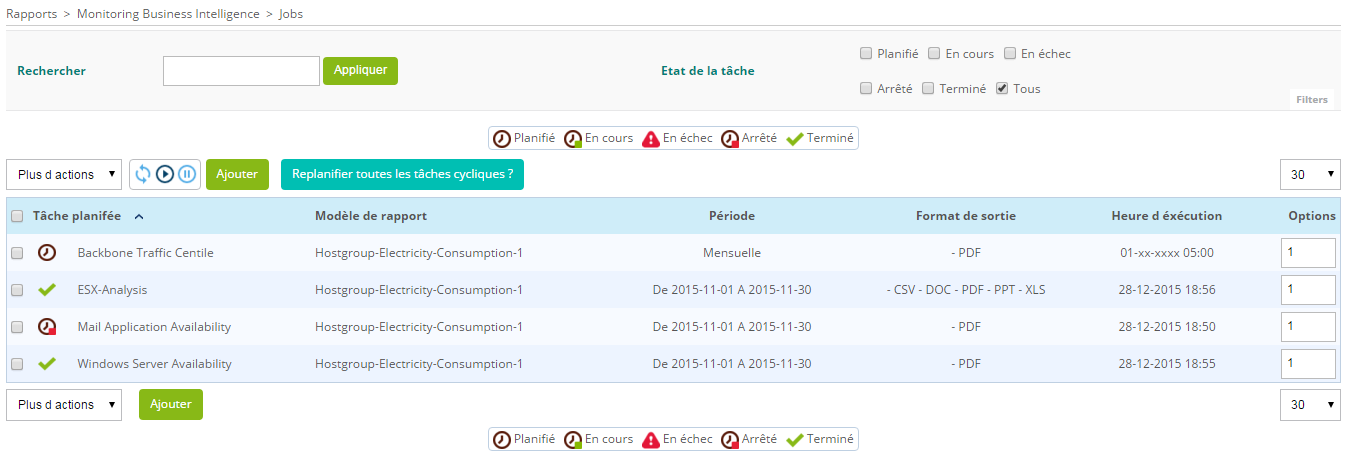Click the Appliquer search button
This screenshot has height=454, width=1346.
pos(360,71)
